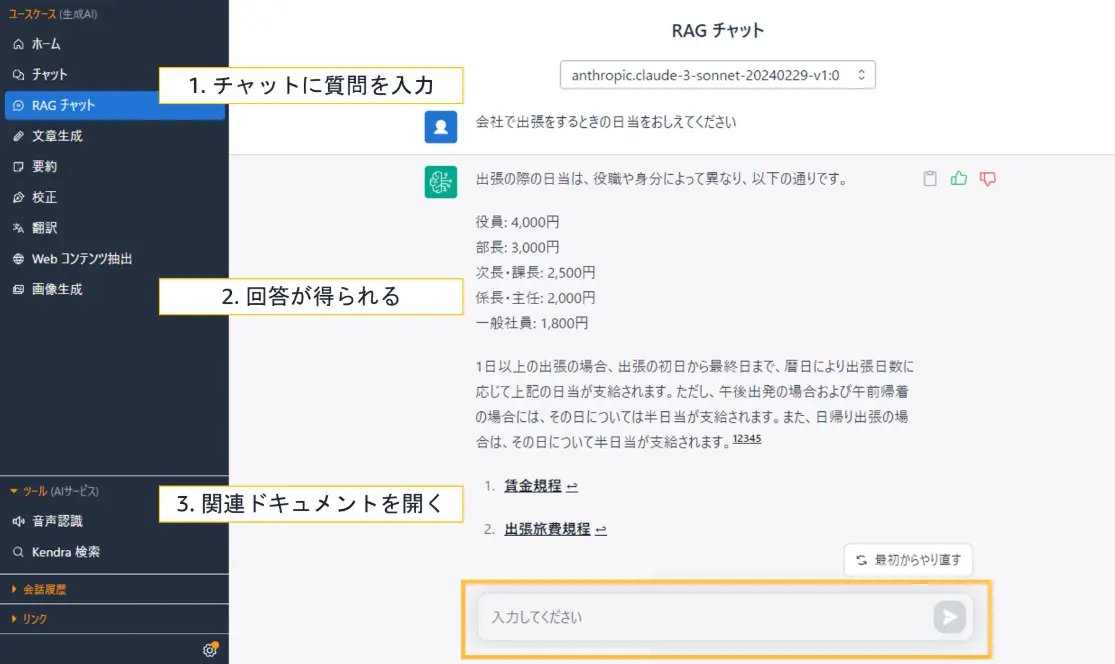This screenshot has height=664, width=1115.
Task: Click the 最初からやり直す restart button
Action: [x=908, y=560]
